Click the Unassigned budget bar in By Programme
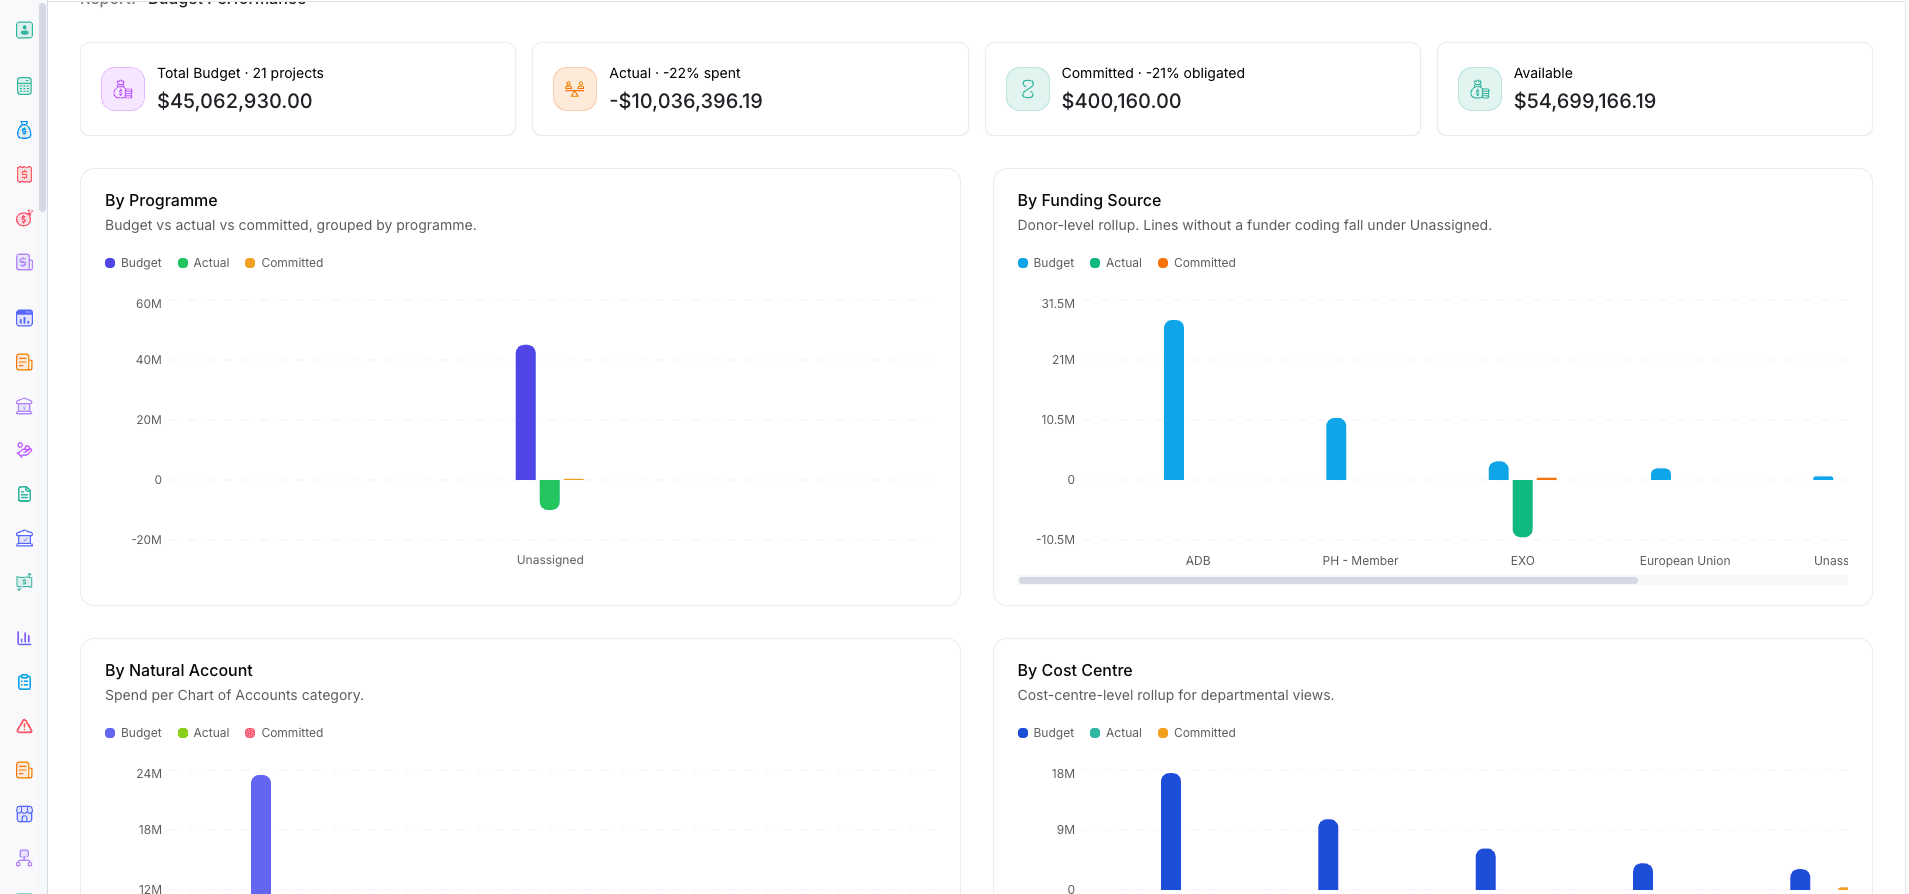 click(x=526, y=412)
